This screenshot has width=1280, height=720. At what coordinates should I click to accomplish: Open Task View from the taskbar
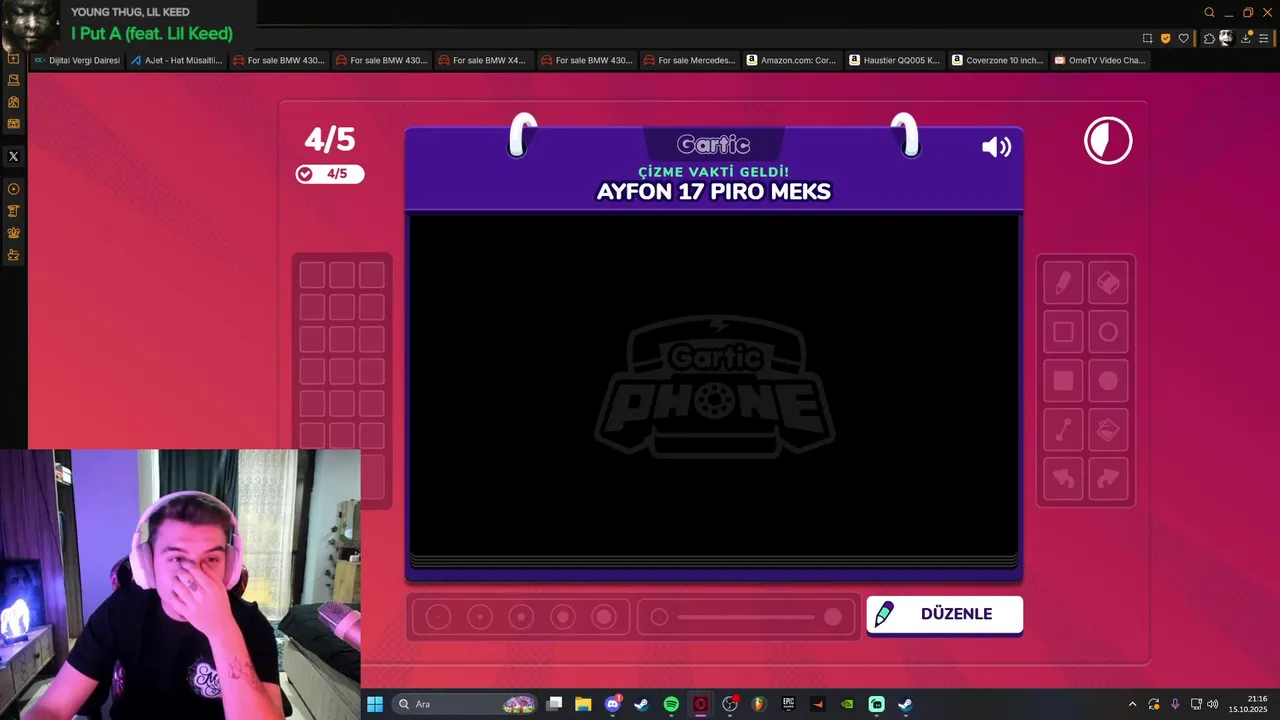[554, 704]
